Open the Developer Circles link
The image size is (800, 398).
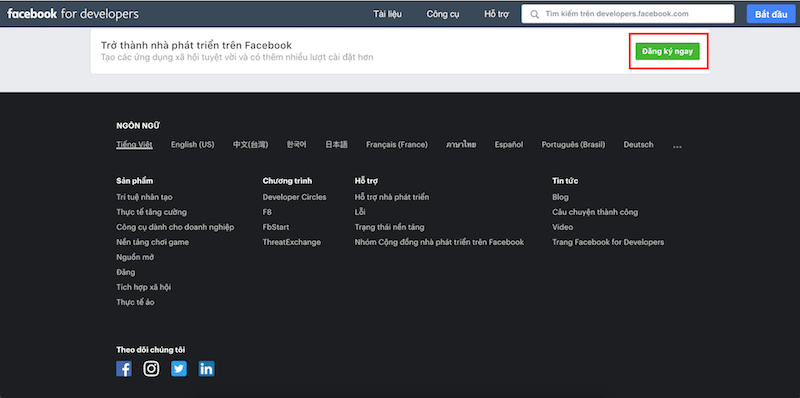[294, 197]
